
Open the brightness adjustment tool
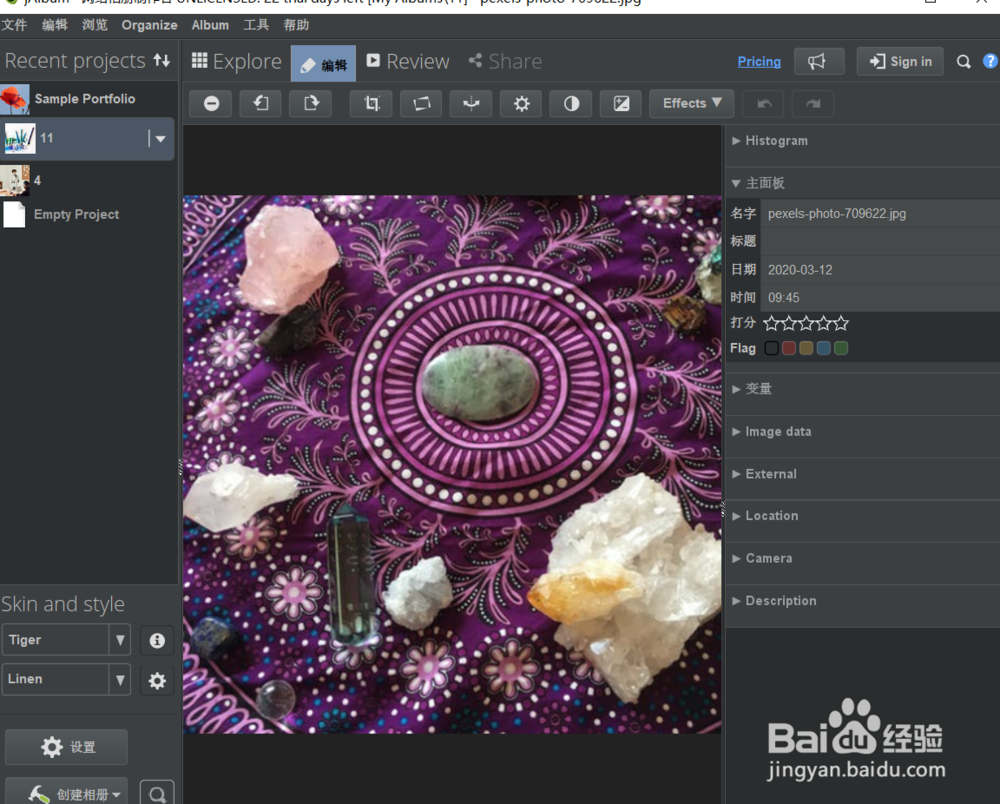[521, 103]
